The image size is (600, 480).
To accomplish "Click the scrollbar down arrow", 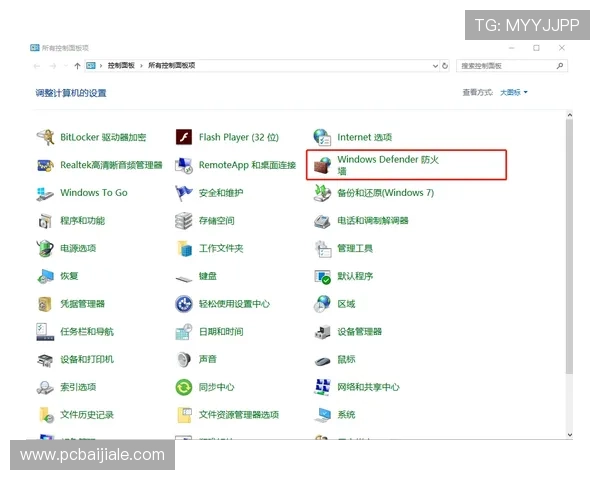I will pyautogui.click(x=569, y=435).
